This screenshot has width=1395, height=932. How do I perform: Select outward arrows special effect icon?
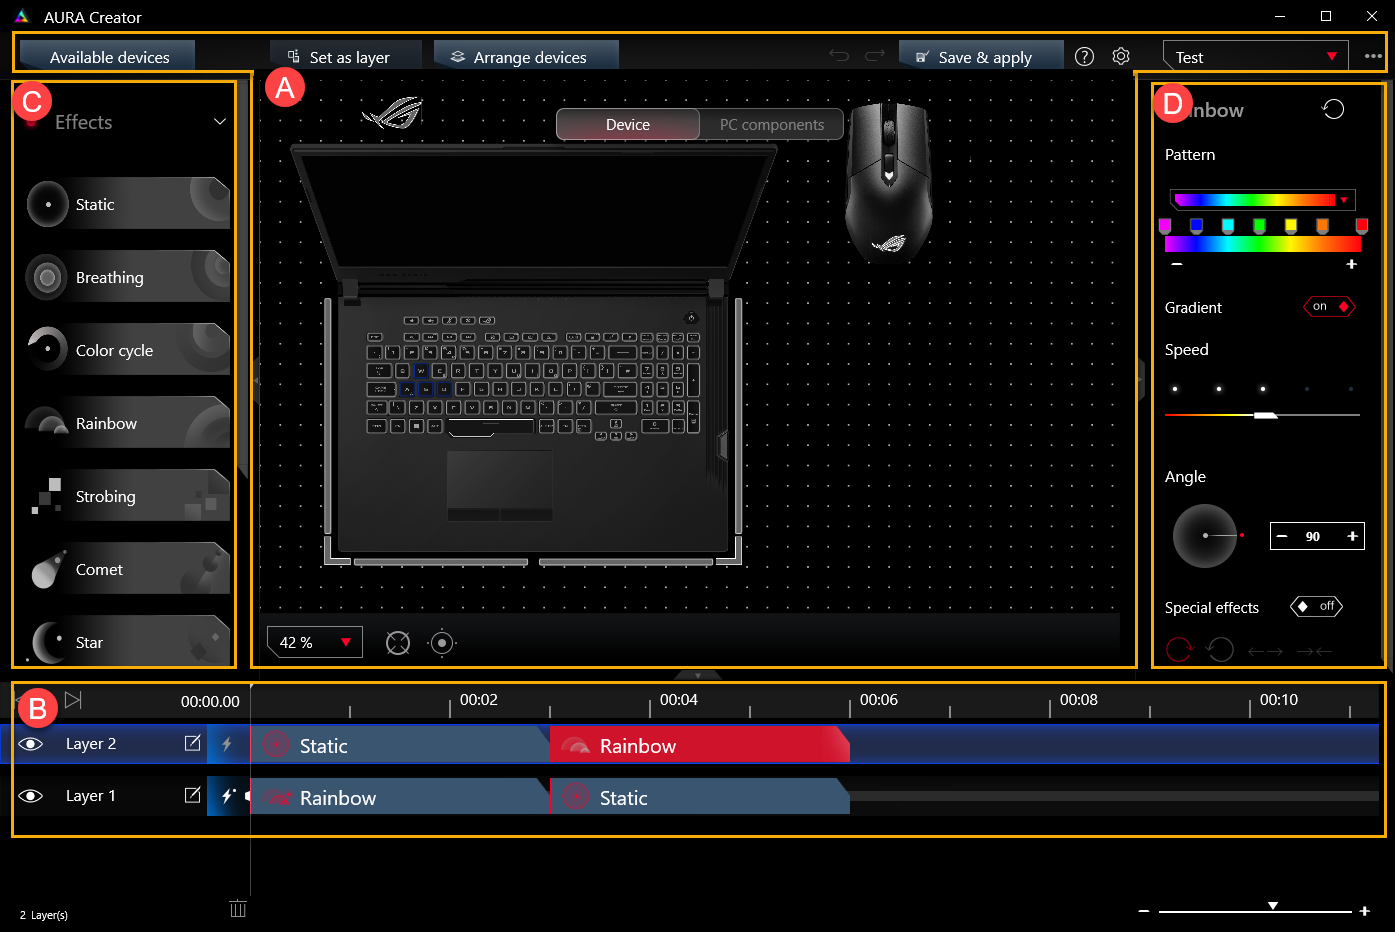1265,651
